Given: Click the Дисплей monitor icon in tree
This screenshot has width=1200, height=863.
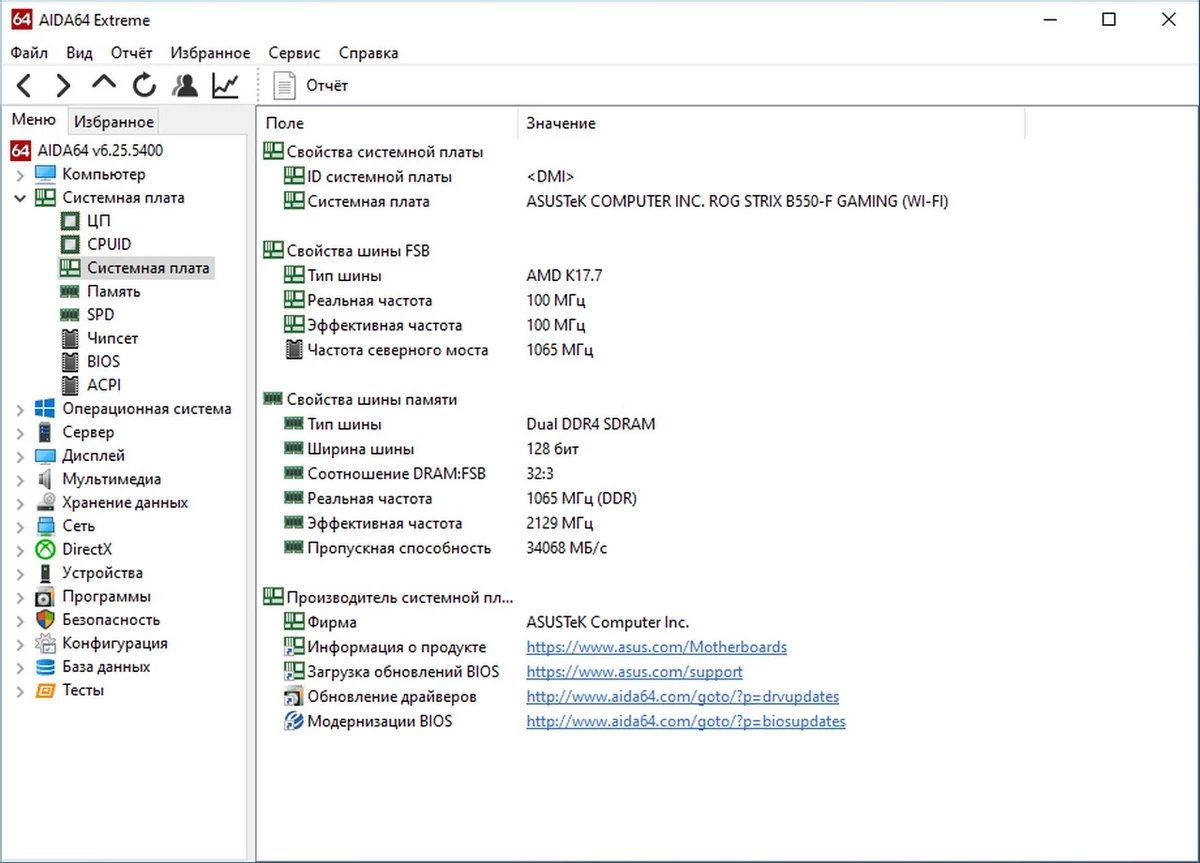Looking at the screenshot, I should click(x=45, y=456).
